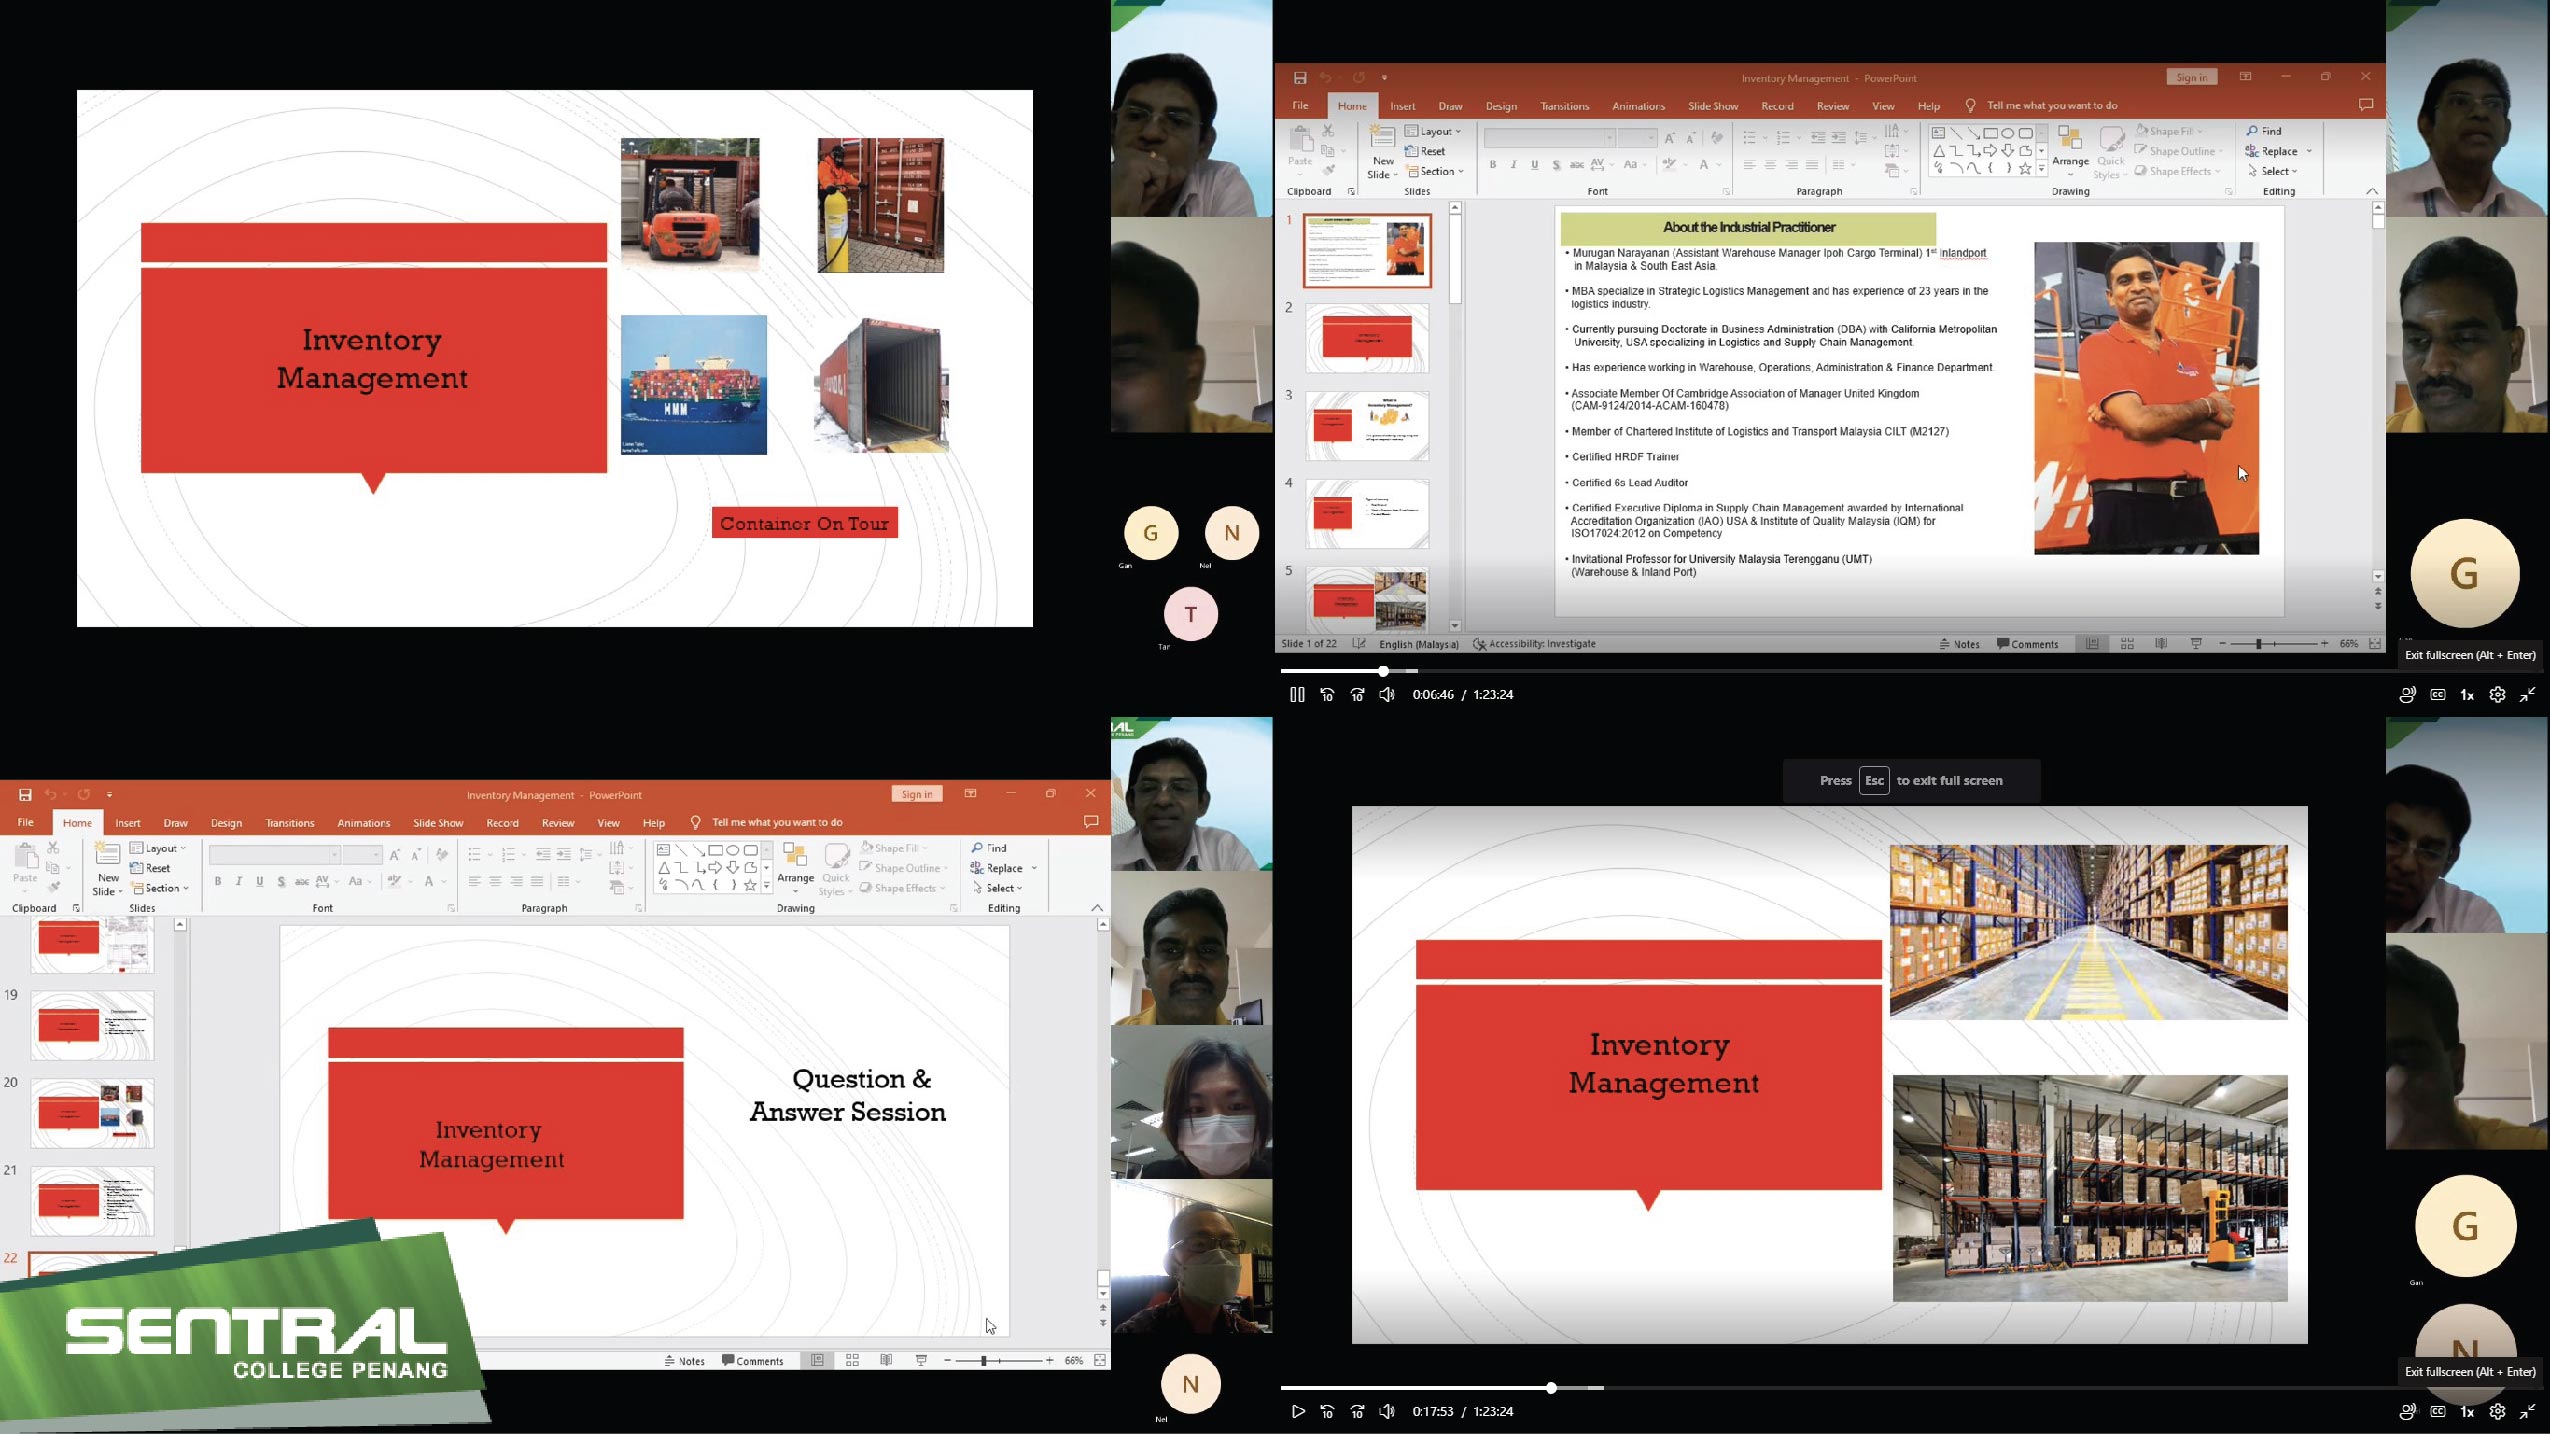
Task: Click Reset in the practitioner-slide PowerPoint Slides group
Action: point(1426,151)
